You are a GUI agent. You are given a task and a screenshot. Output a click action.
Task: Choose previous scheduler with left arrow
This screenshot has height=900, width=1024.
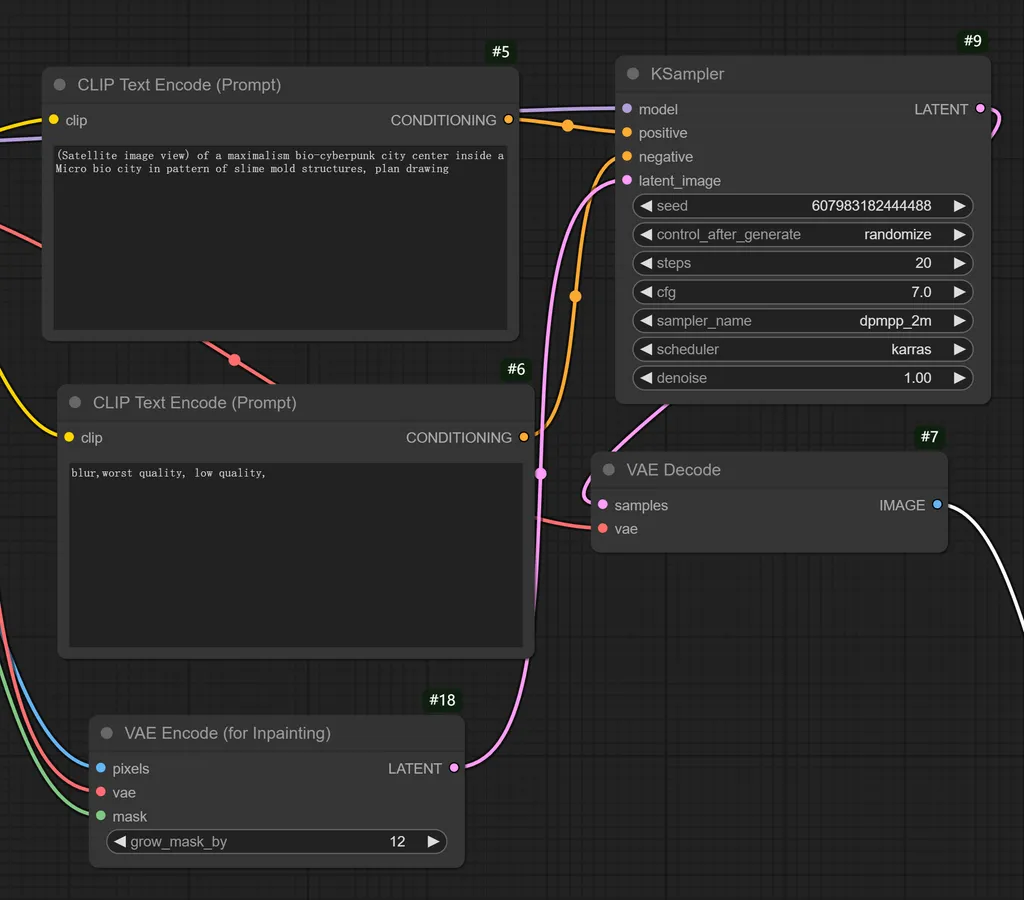point(646,349)
